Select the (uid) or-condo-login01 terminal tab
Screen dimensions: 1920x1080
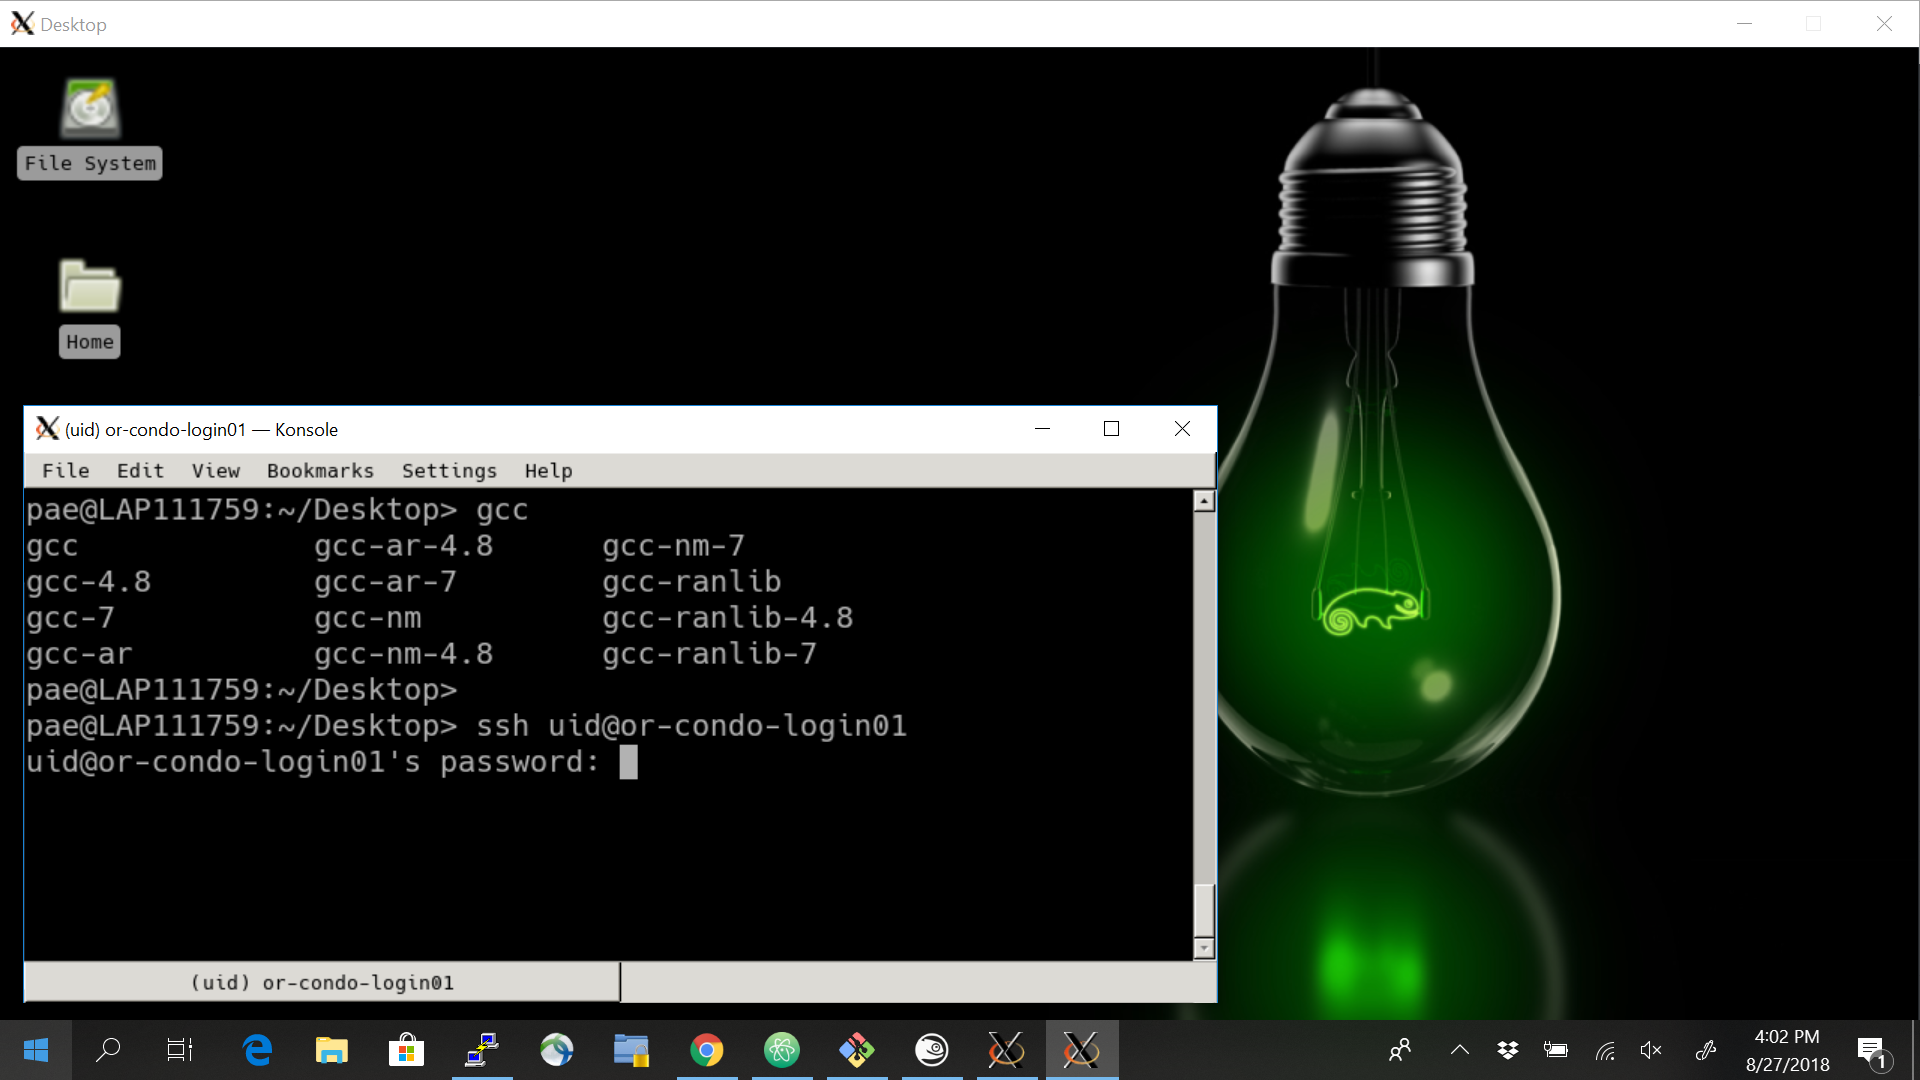point(322,982)
